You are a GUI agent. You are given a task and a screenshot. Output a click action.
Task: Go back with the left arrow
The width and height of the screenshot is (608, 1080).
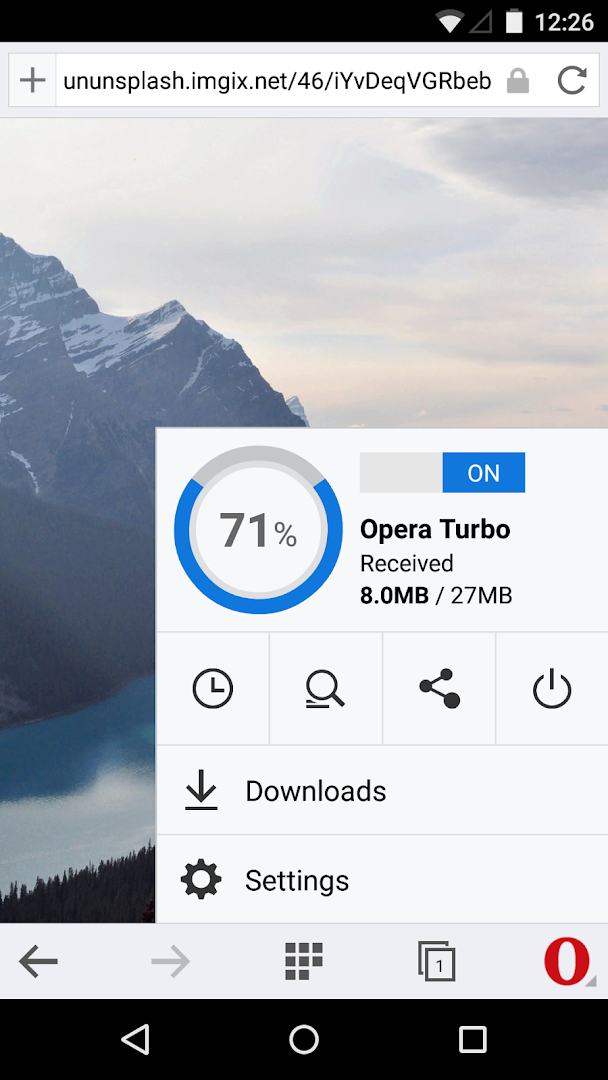(38, 962)
